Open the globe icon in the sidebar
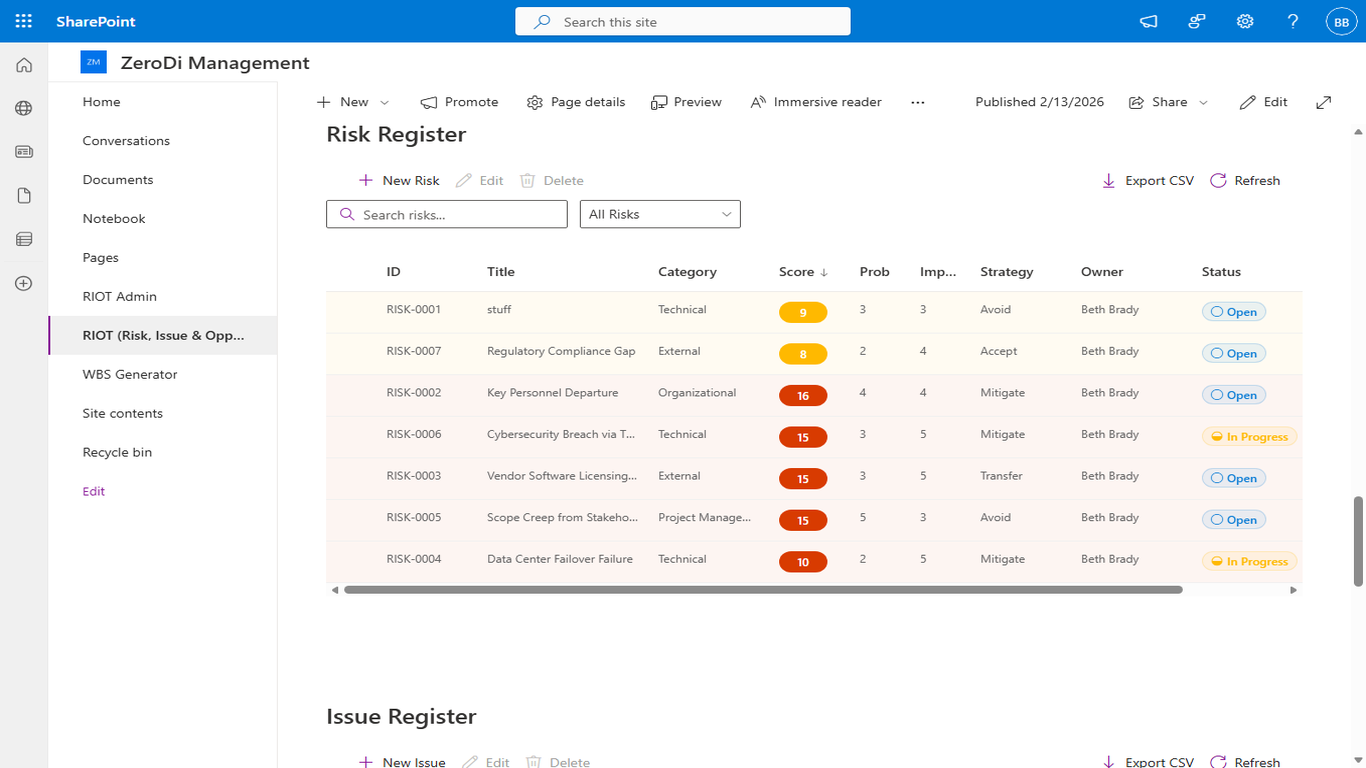1366x768 pixels. (x=22, y=107)
